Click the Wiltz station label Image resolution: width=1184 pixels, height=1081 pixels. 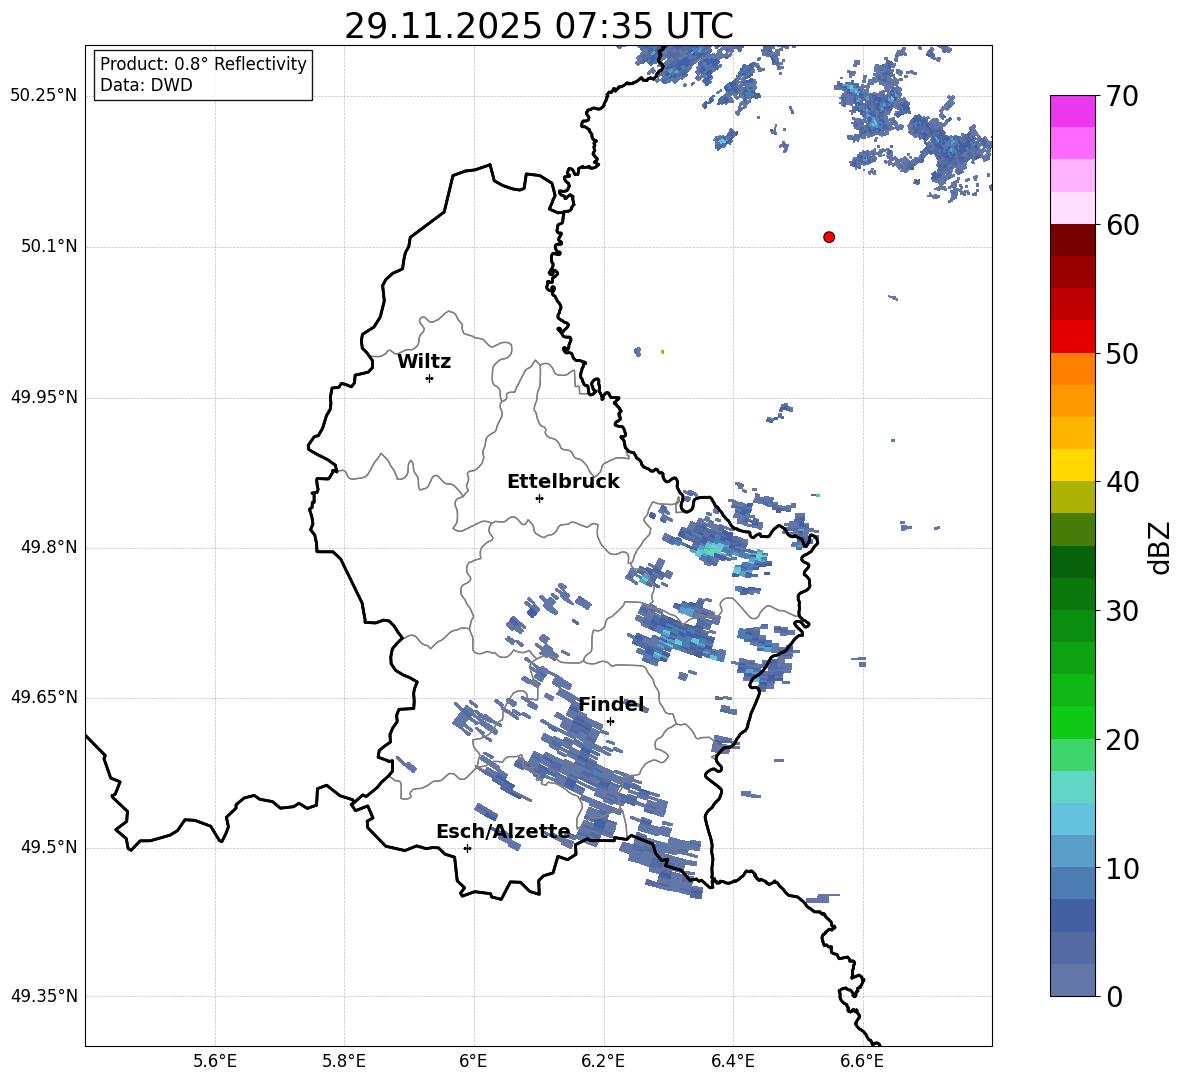point(424,362)
